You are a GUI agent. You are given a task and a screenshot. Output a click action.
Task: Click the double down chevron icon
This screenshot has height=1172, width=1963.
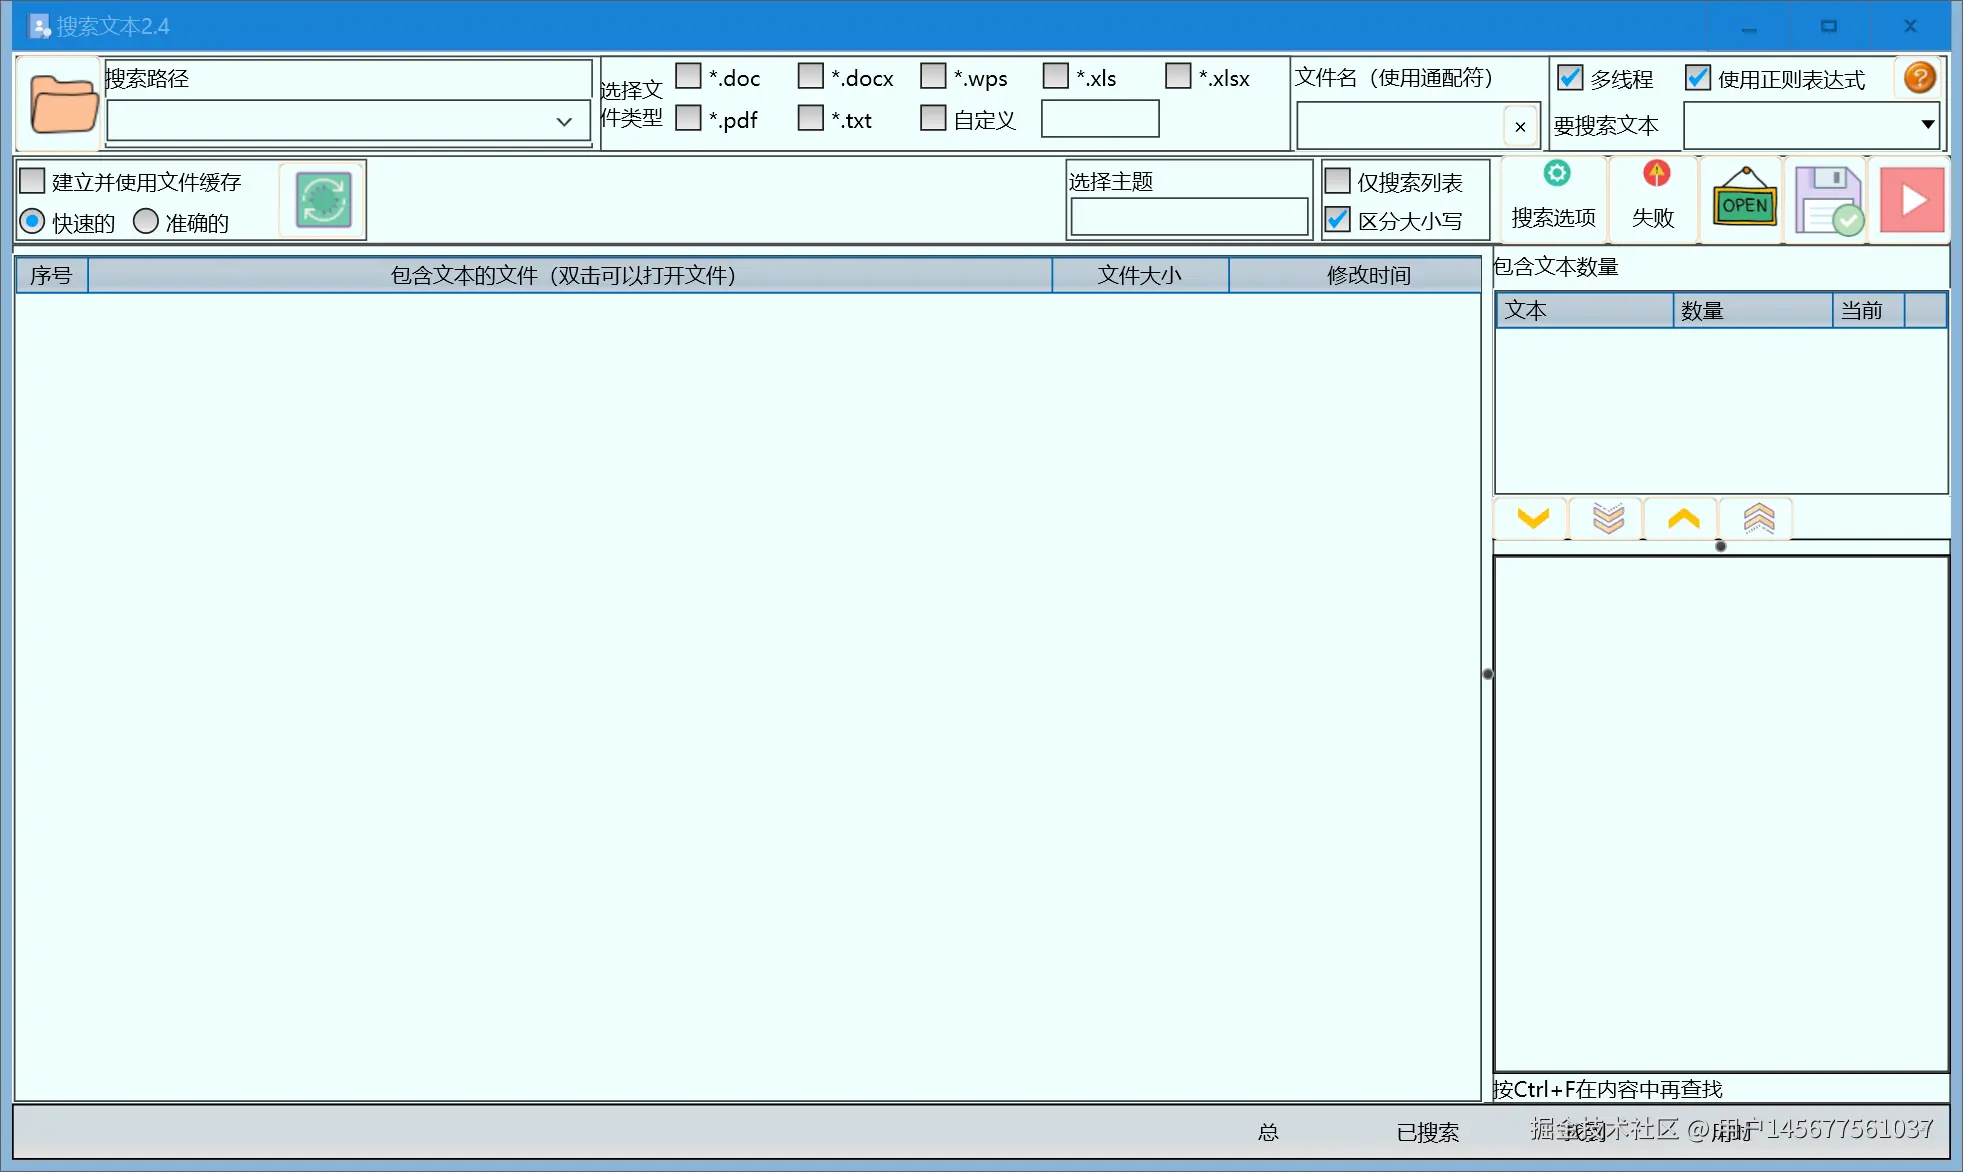tap(1608, 518)
